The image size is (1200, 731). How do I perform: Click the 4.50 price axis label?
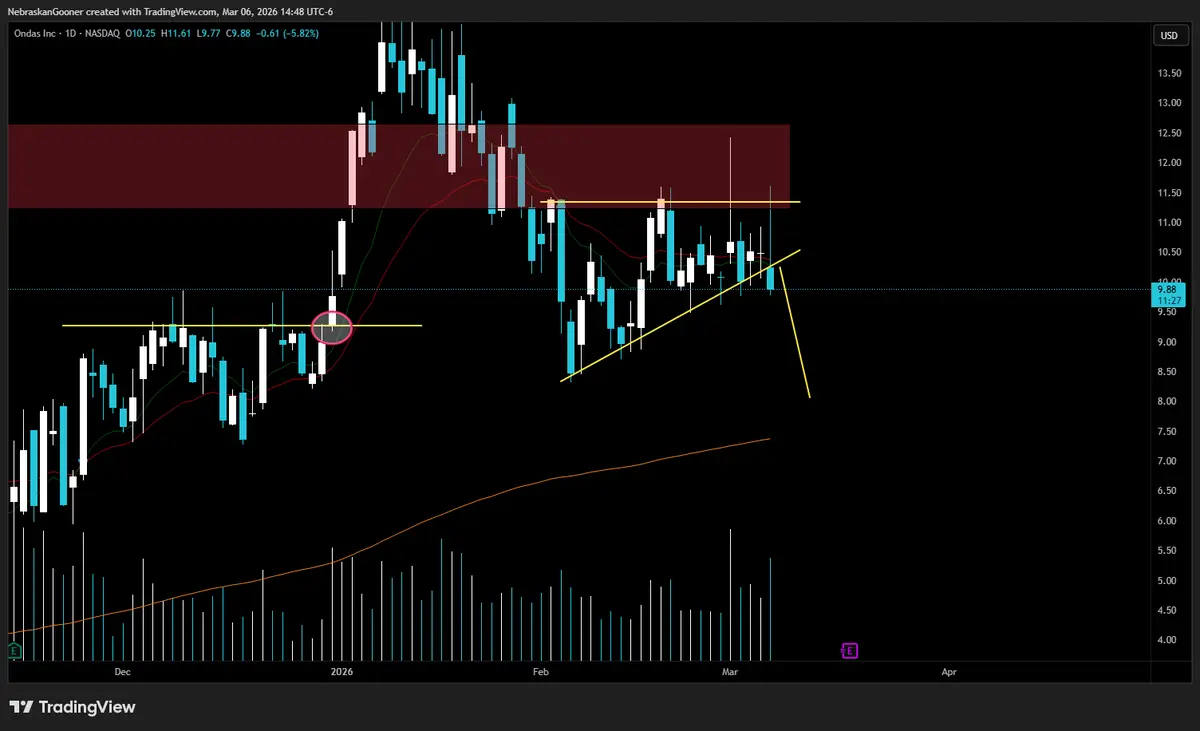click(1169, 611)
